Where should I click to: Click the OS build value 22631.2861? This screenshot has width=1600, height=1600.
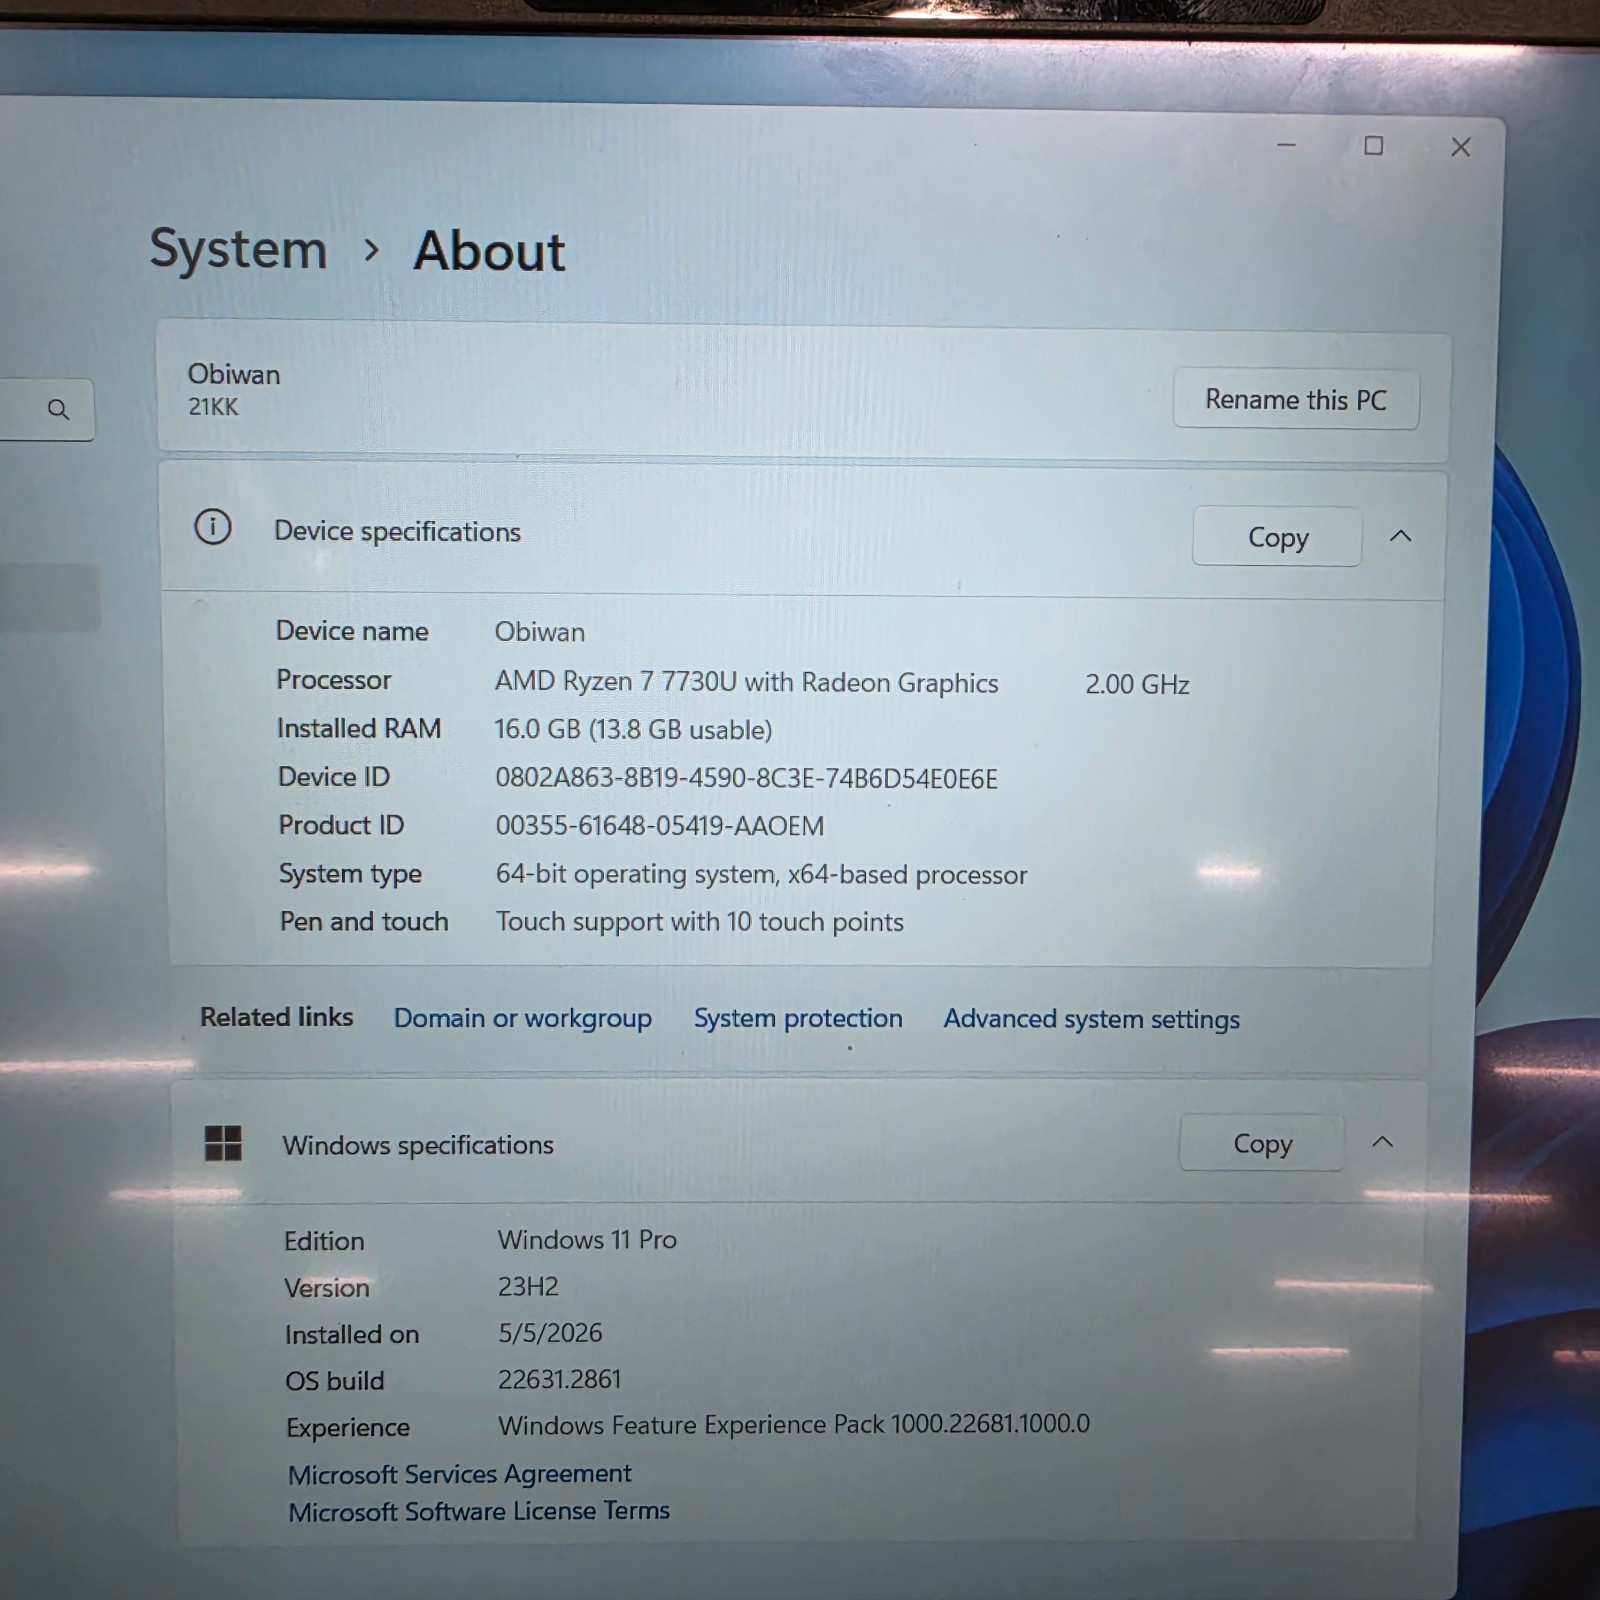pos(559,1379)
